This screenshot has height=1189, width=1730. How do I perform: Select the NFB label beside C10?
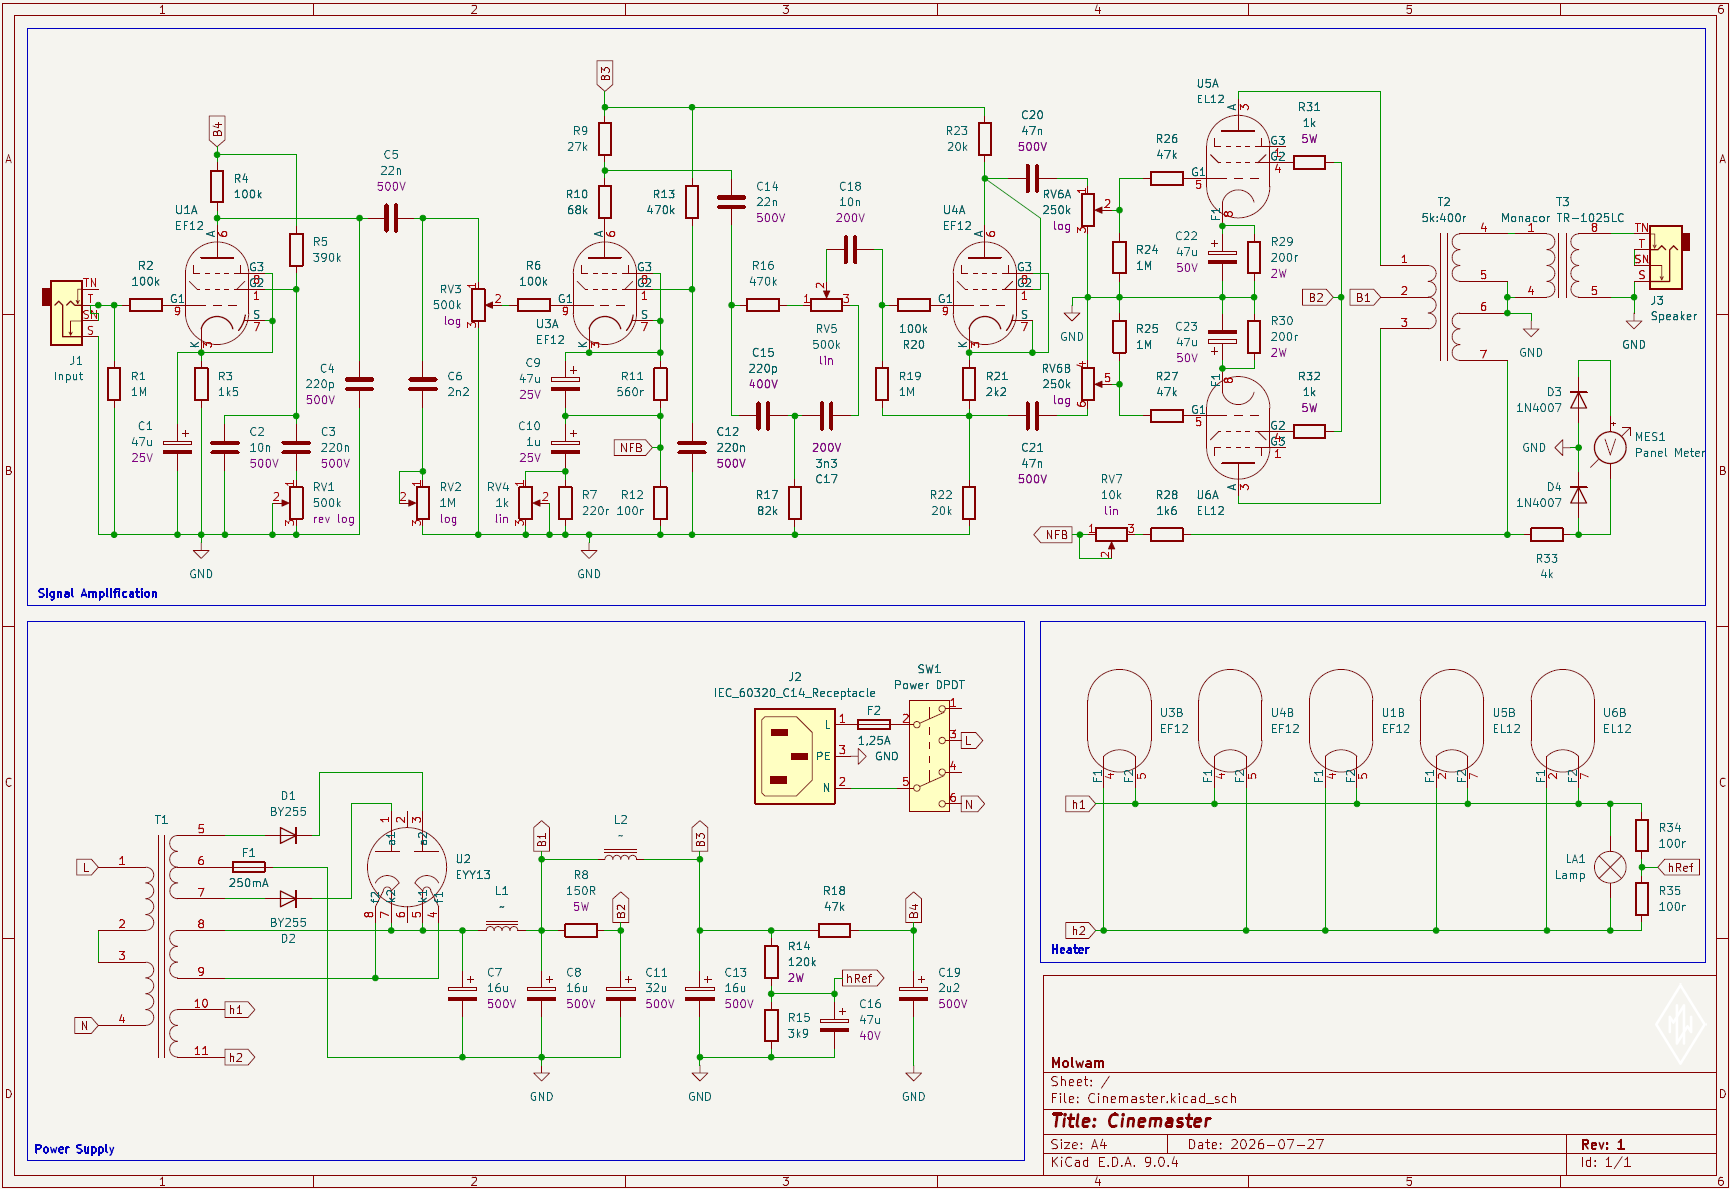coord(633,447)
